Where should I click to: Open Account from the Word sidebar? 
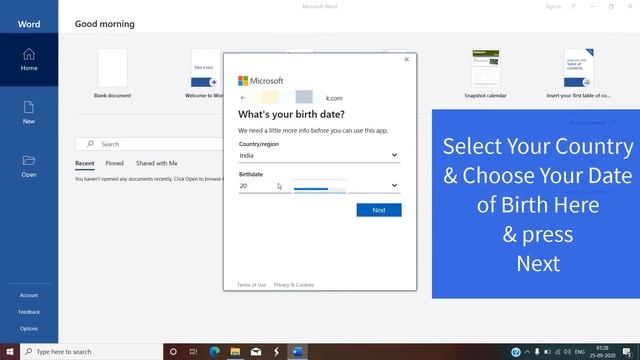[29, 295]
